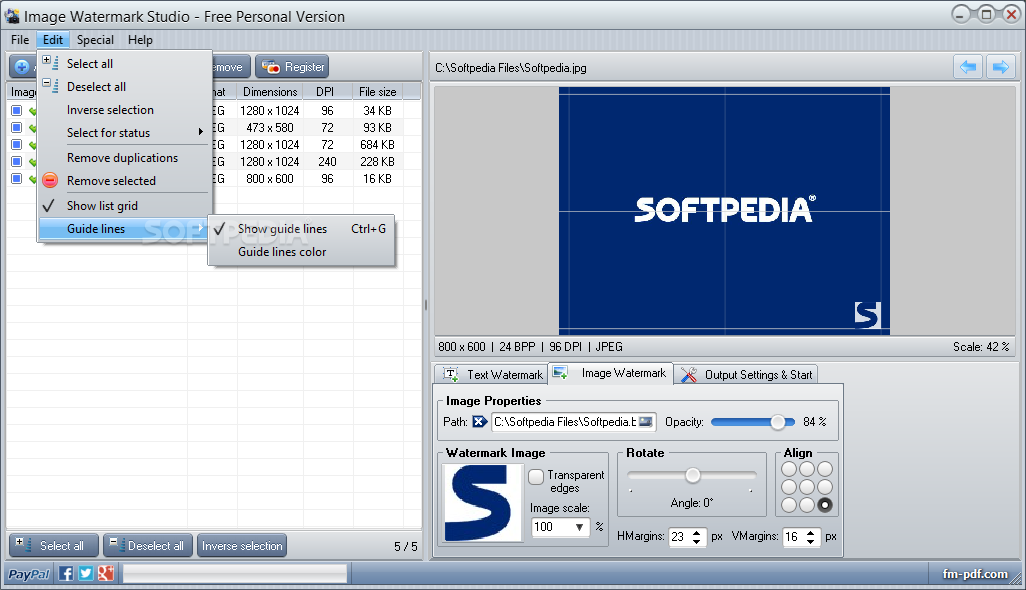Switch to Text Watermark tab
This screenshot has height=590, width=1026.
coord(491,375)
